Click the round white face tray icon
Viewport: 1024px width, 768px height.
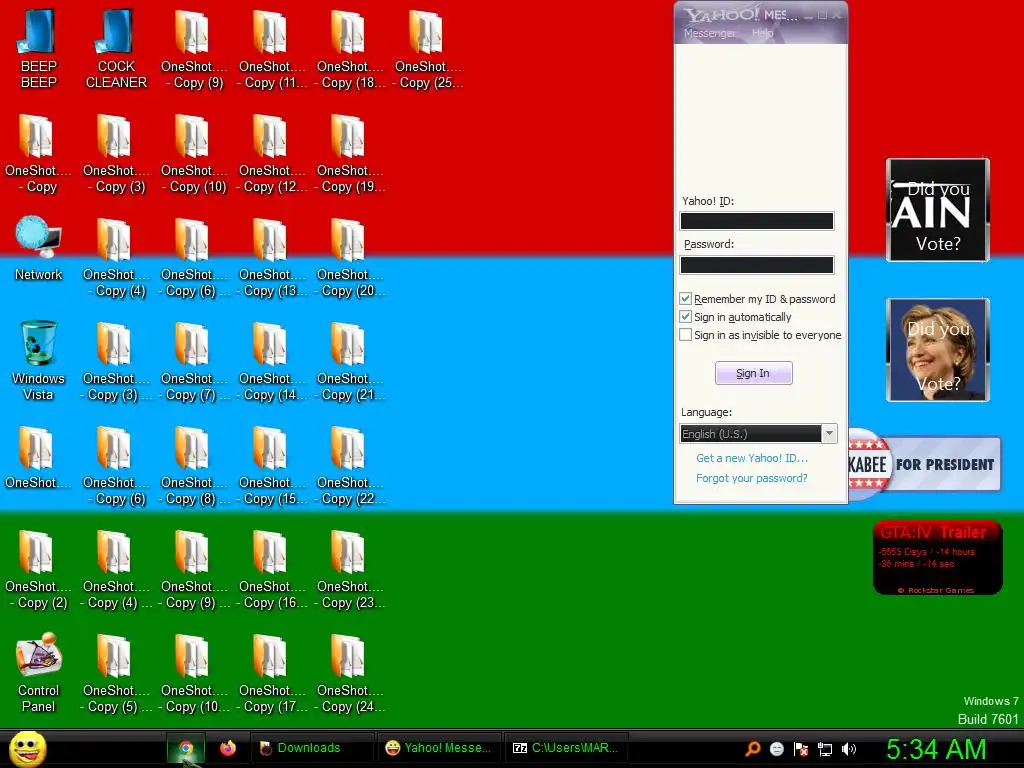pos(776,749)
